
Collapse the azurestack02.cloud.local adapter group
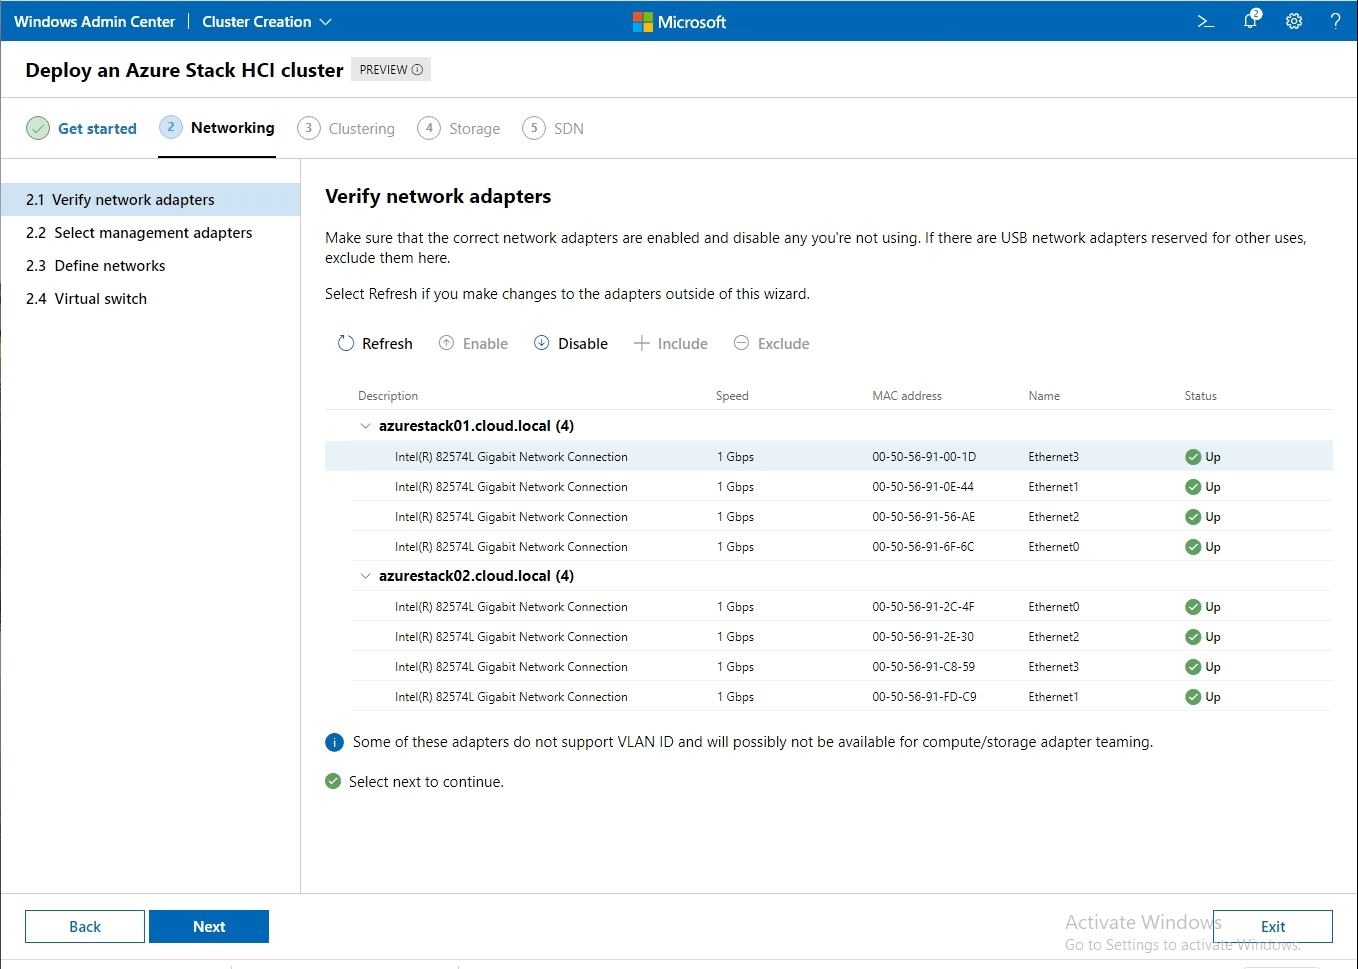pyautogui.click(x=365, y=576)
